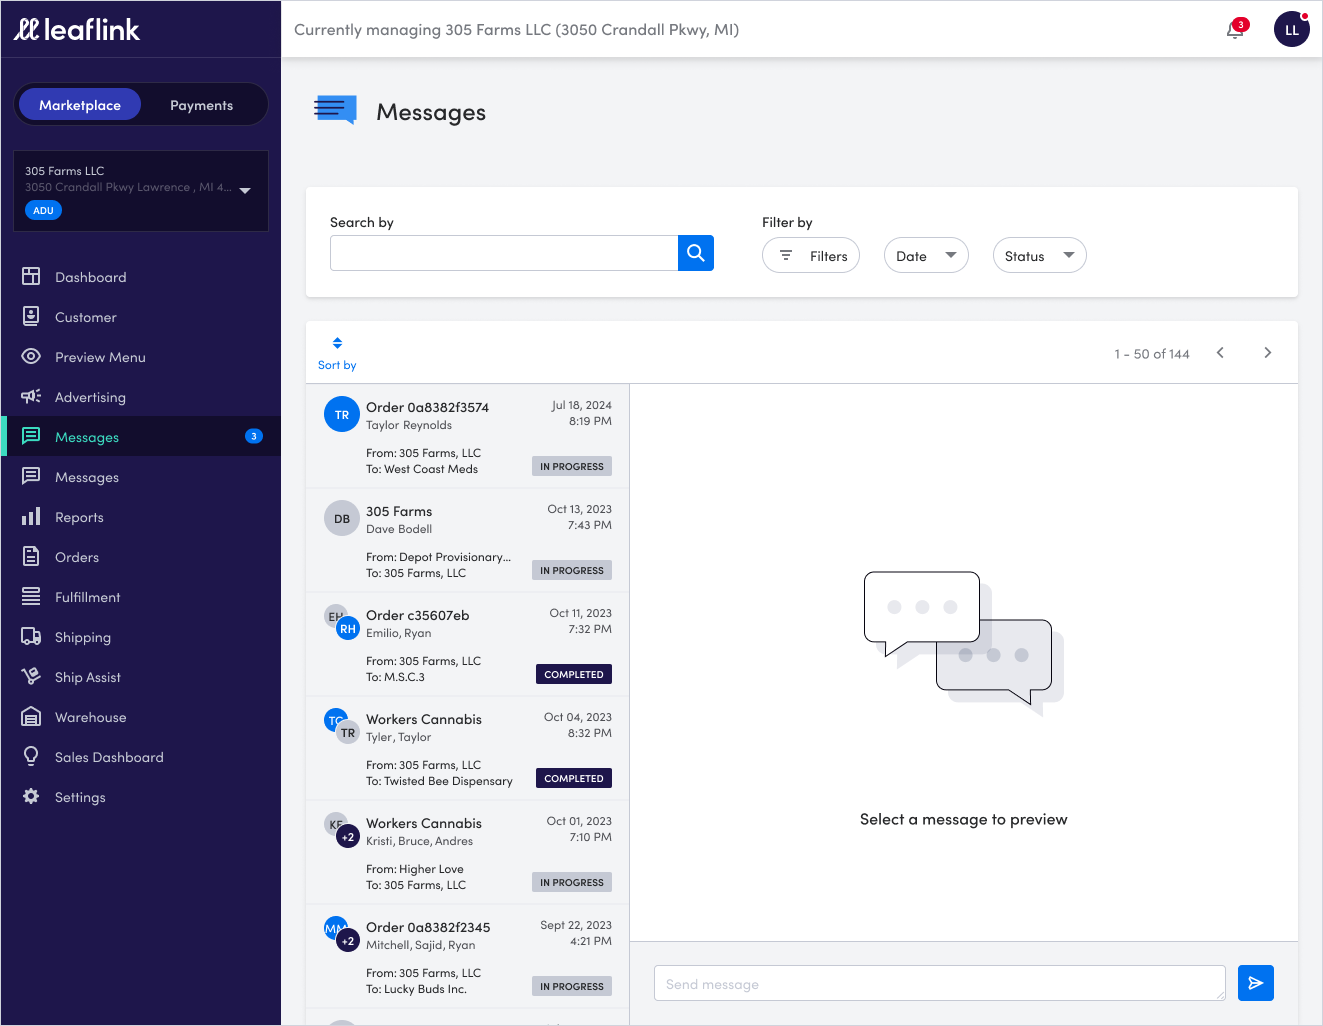Go to previous page of messages
Viewport: 1323px width, 1026px height.
(1220, 353)
